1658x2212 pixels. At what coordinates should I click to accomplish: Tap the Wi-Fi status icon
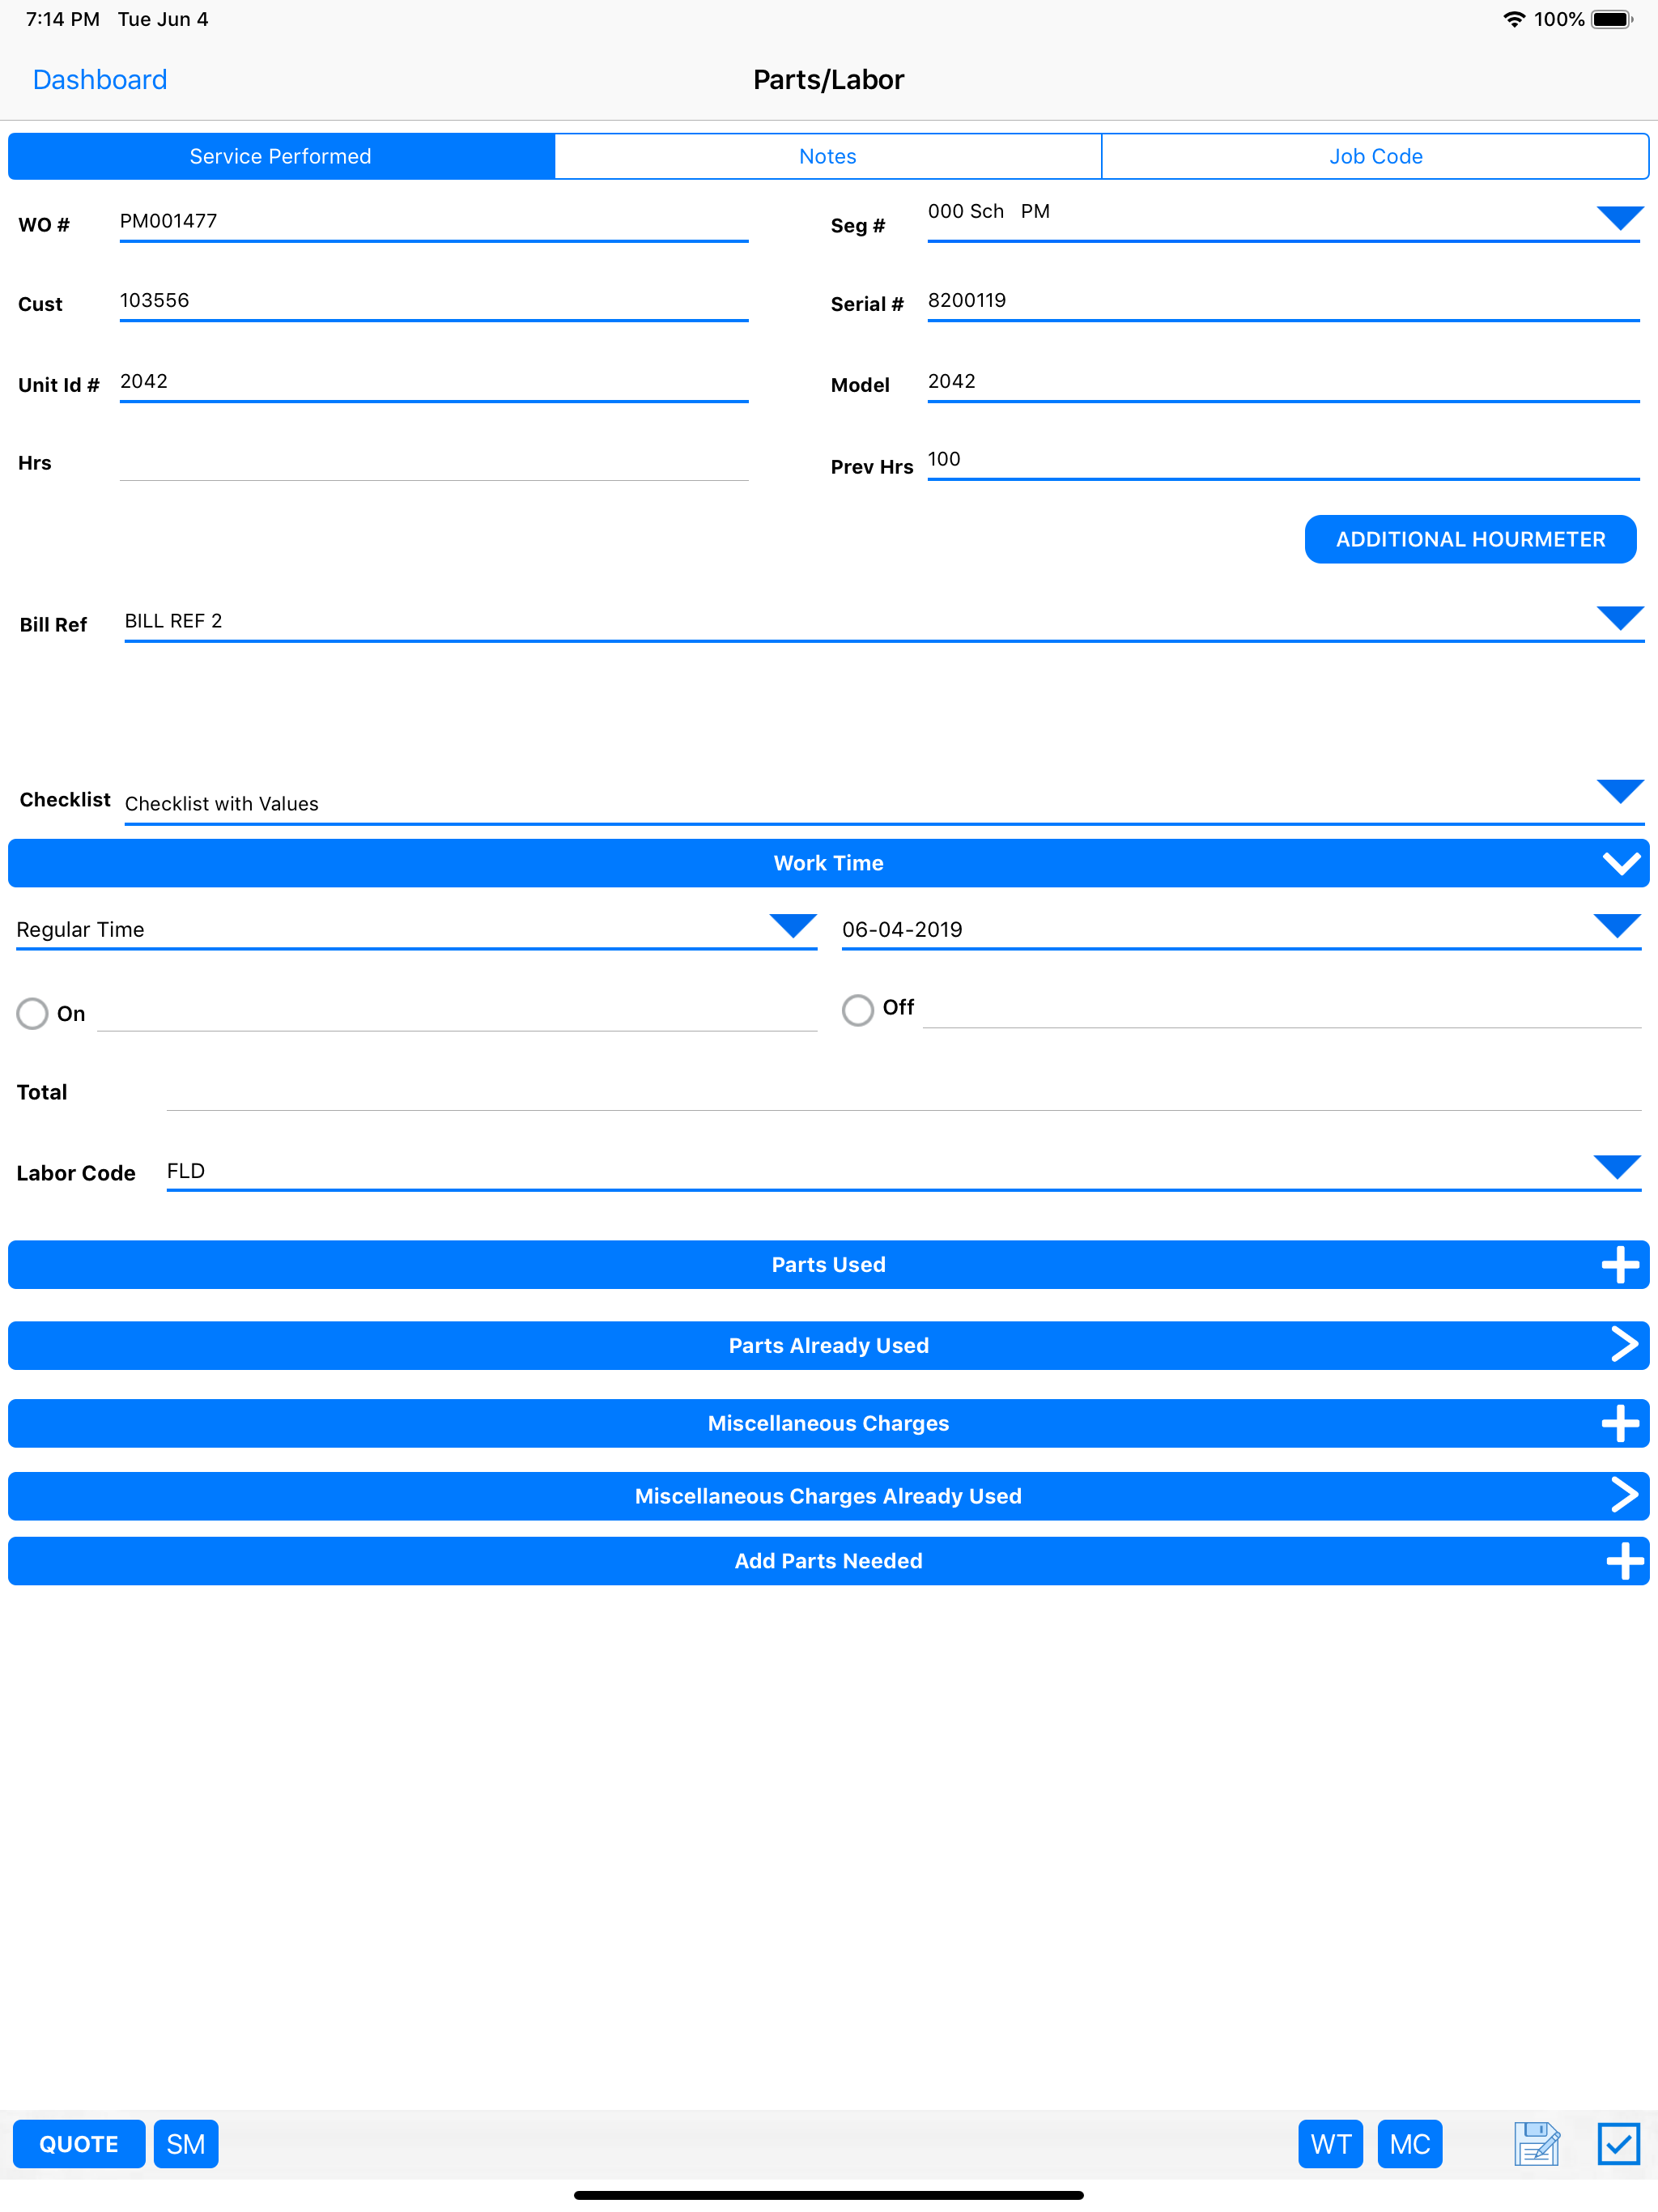coord(1514,19)
